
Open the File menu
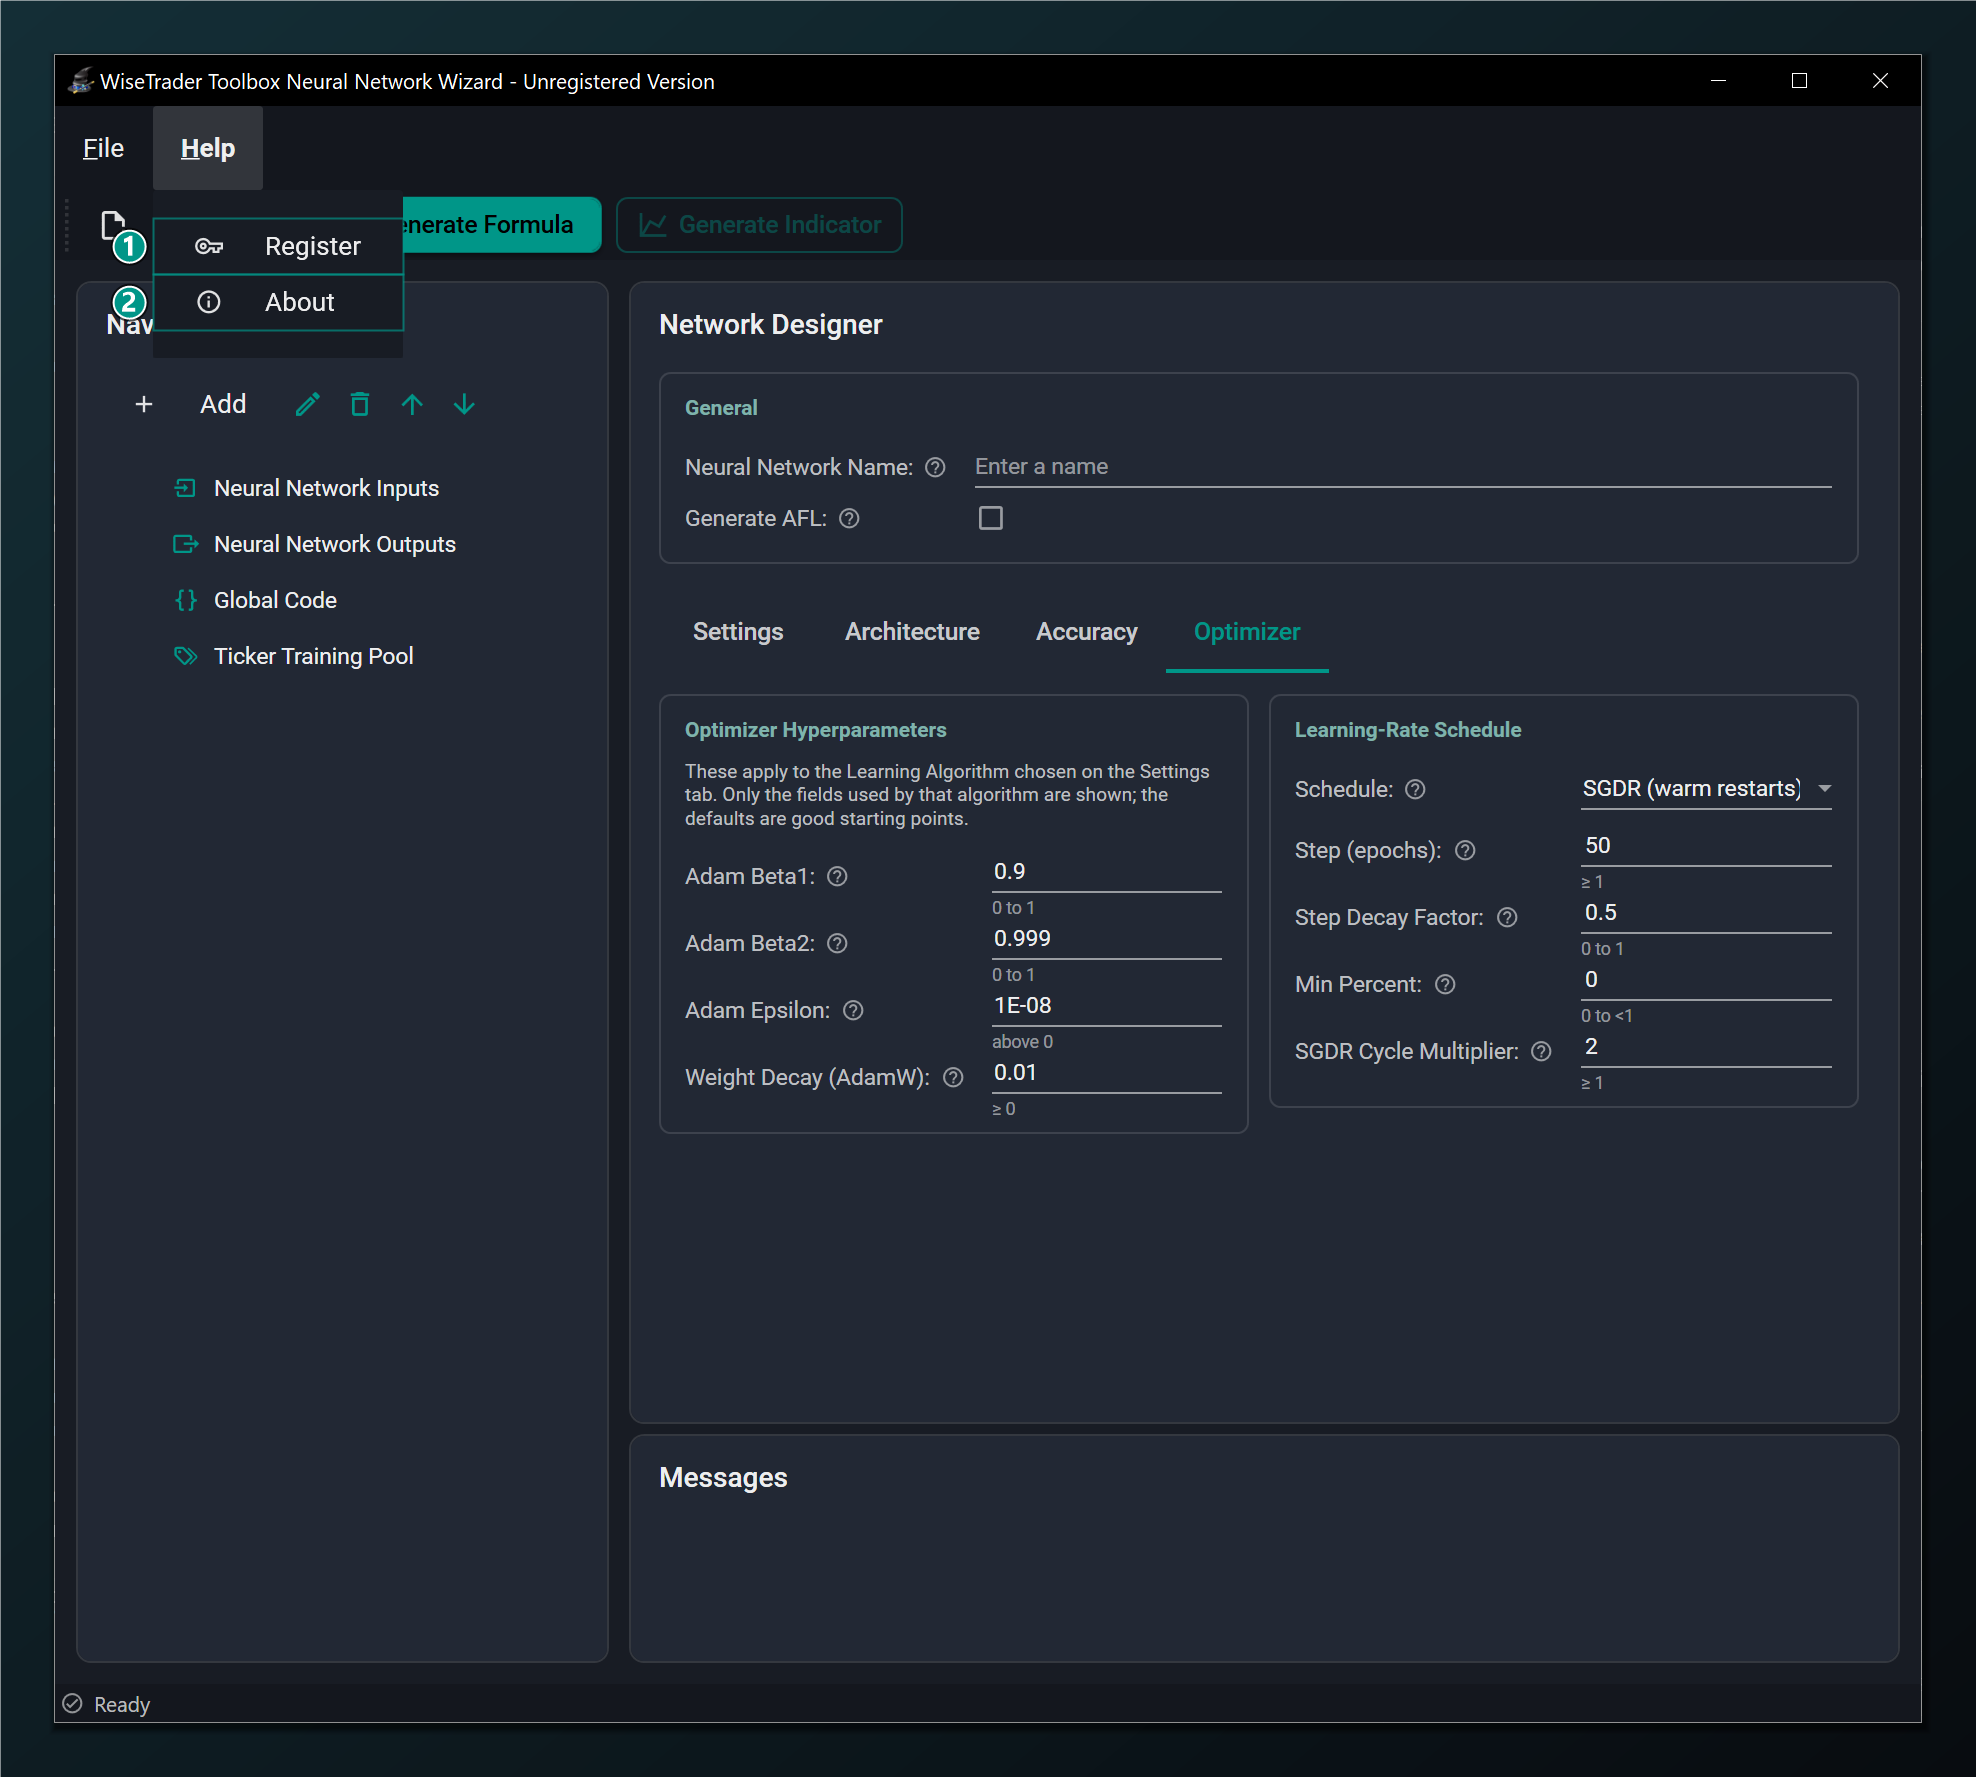pyautogui.click(x=103, y=148)
